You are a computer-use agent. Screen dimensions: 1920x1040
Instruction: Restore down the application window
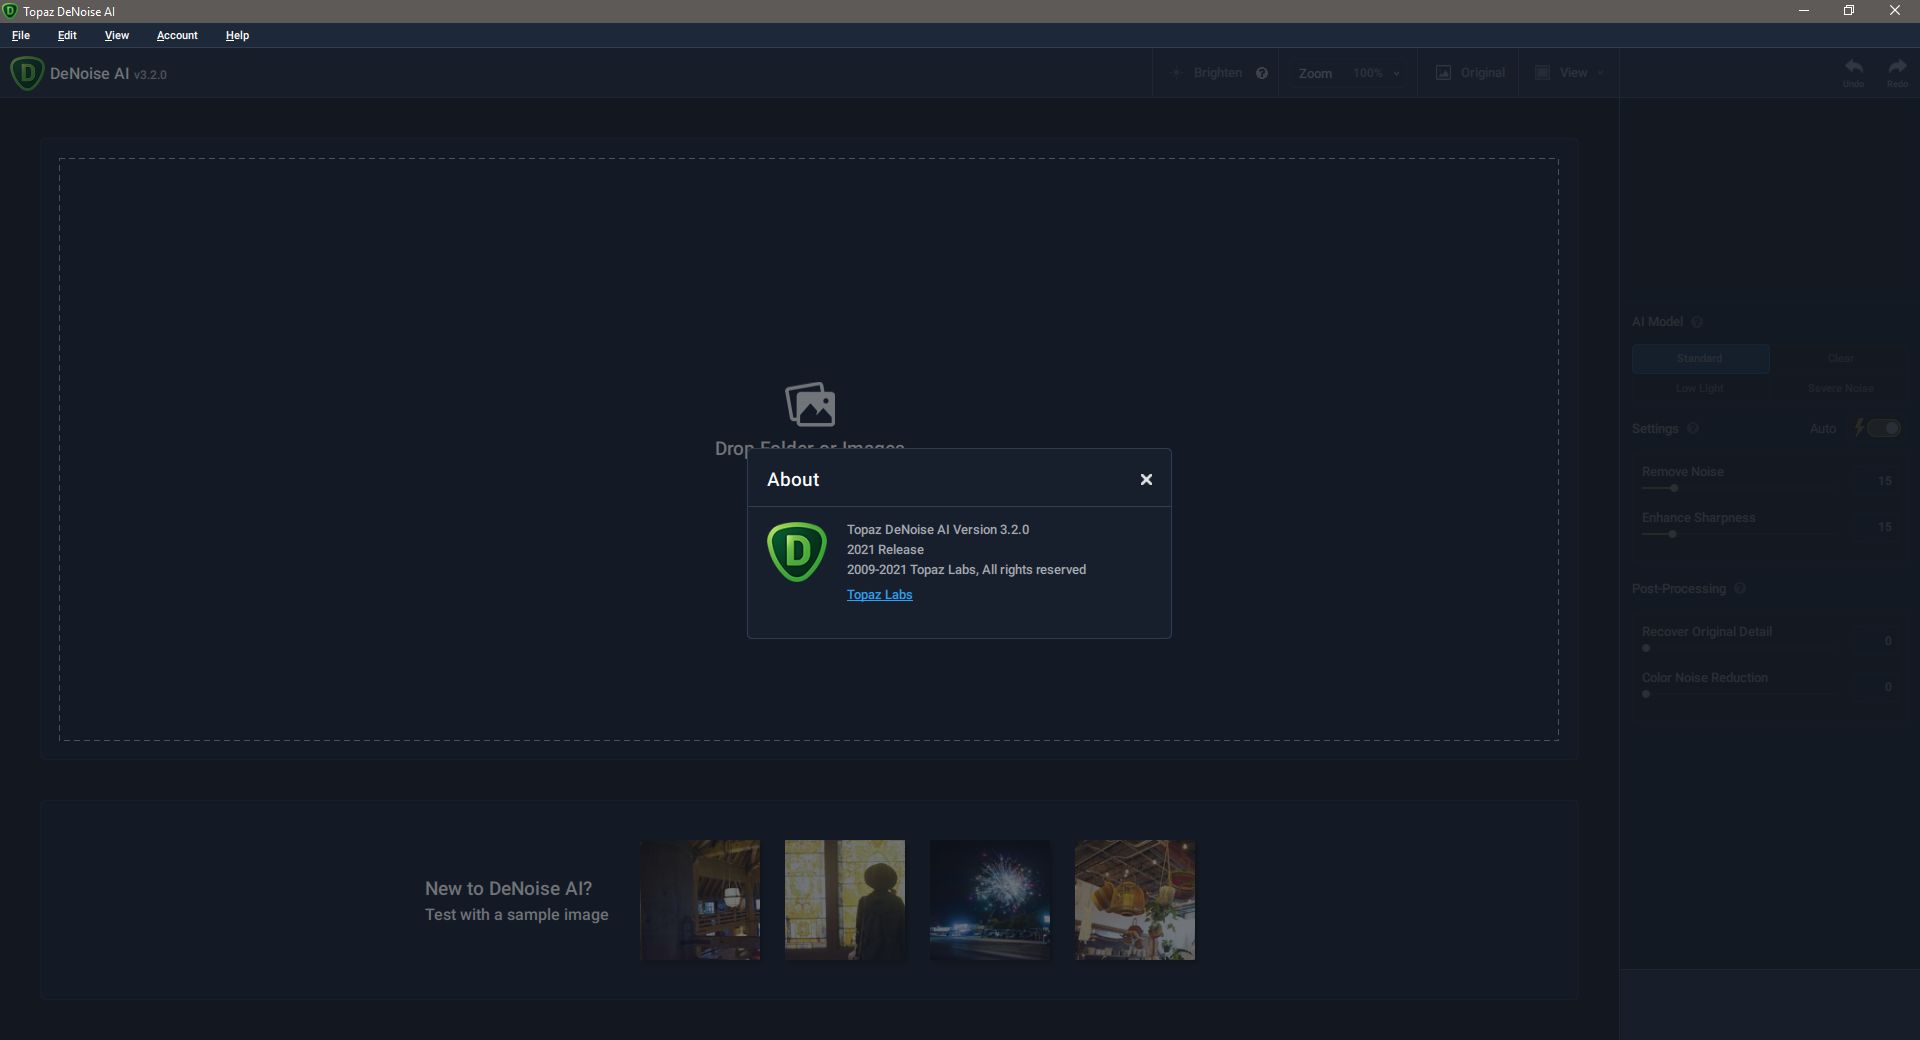(1849, 11)
